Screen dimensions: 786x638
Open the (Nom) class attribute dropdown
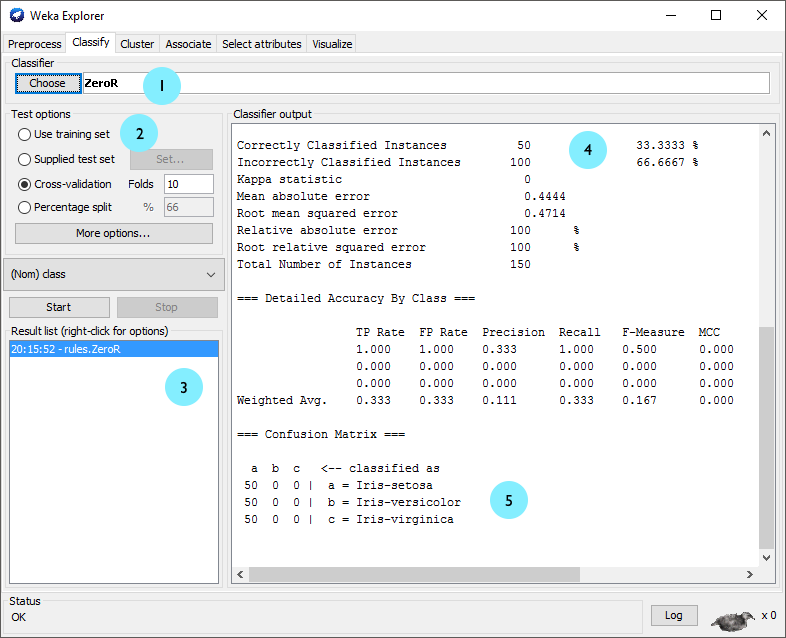(113, 274)
